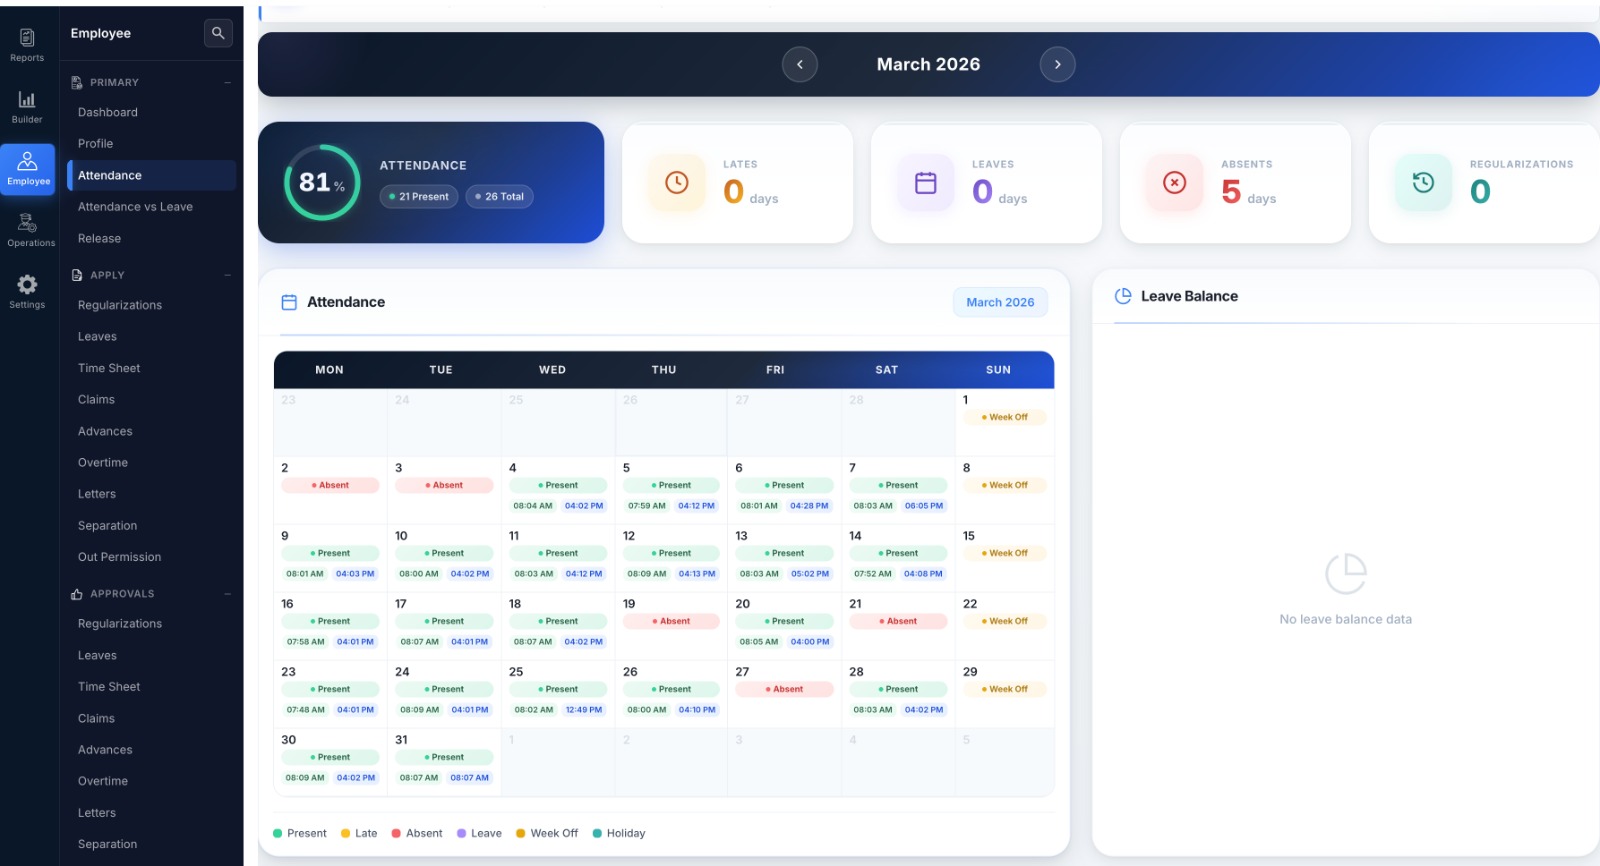Open Release in the sidebar
The image size is (1600, 866).
(x=99, y=239)
